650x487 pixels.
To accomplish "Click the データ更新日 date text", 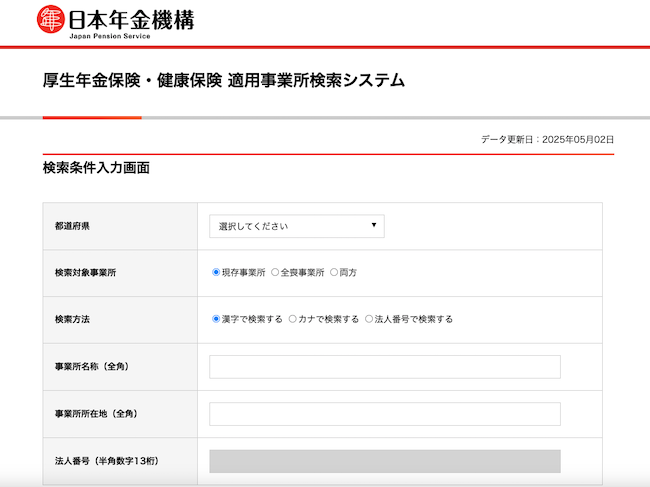I will [x=547, y=140].
